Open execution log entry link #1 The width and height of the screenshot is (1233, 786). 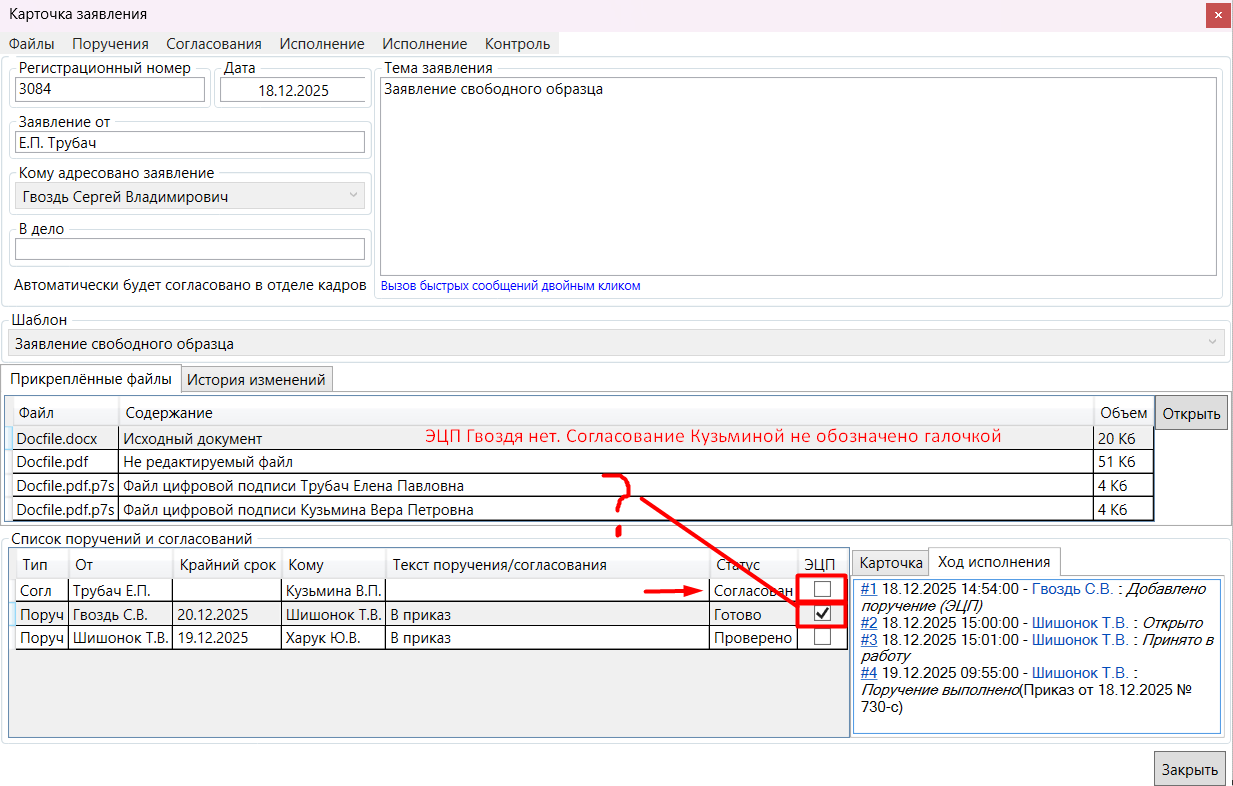(869, 589)
